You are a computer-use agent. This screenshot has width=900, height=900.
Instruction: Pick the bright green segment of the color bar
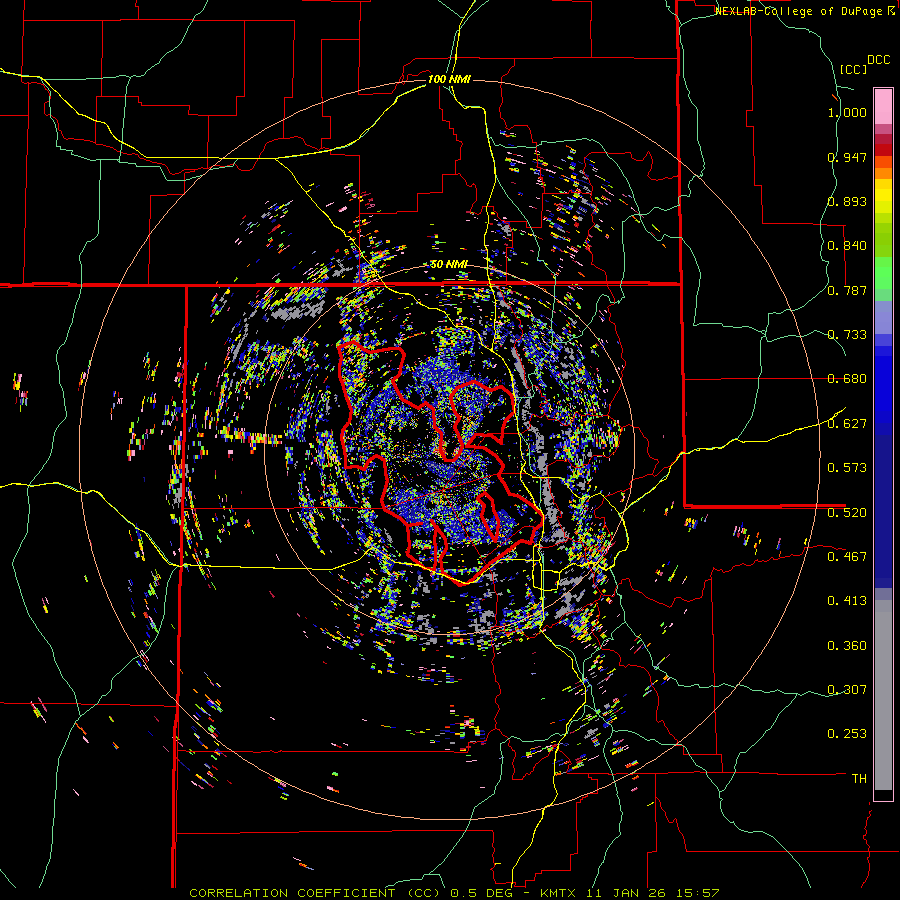pyautogui.click(x=883, y=273)
